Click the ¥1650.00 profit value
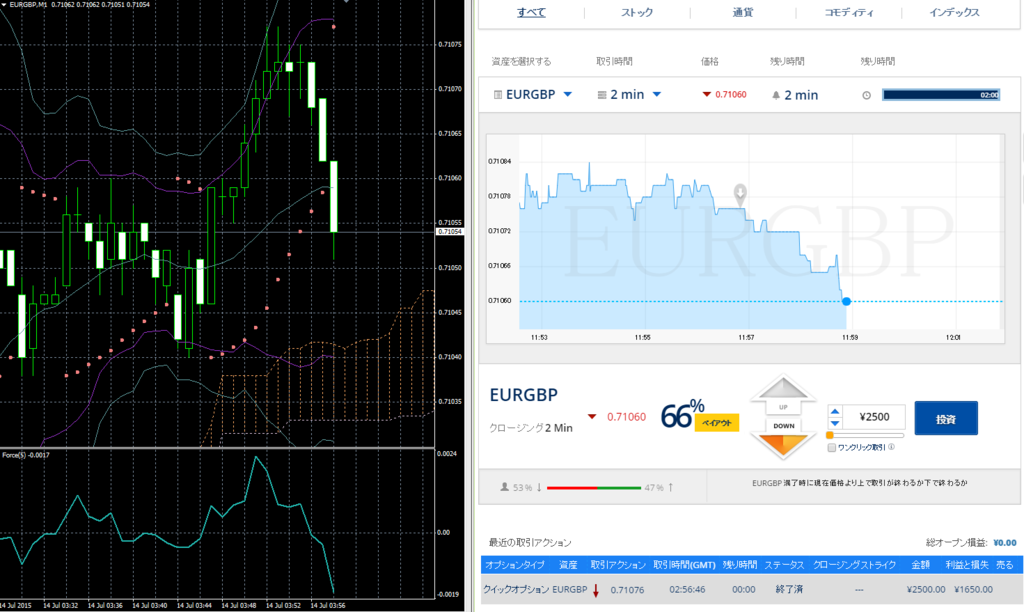 pos(973,589)
